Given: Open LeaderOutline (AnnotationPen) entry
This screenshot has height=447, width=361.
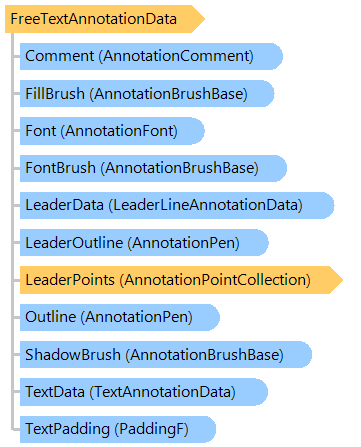Looking at the screenshot, I should 144,243.
